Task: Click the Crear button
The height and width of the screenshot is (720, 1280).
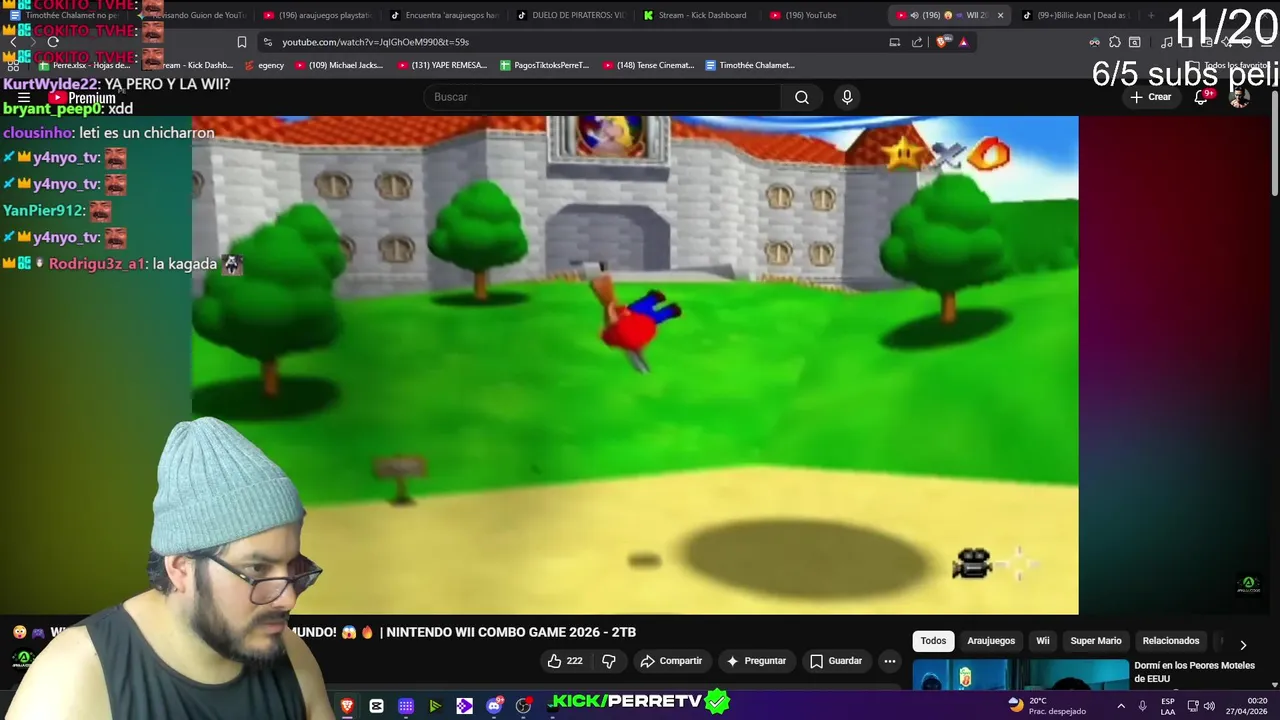Action: point(1150,97)
